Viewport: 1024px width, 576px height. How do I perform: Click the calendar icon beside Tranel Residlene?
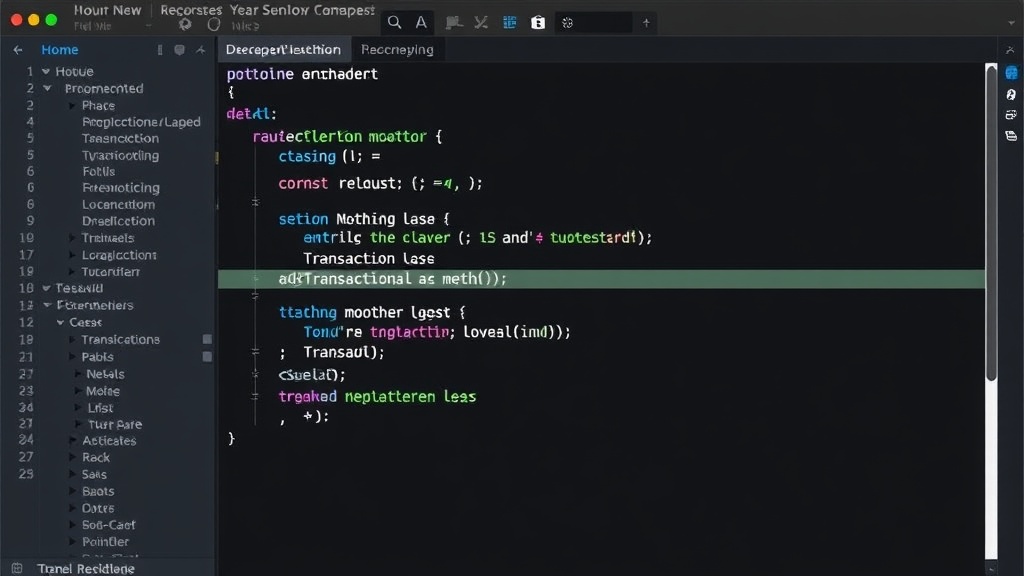[17, 568]
